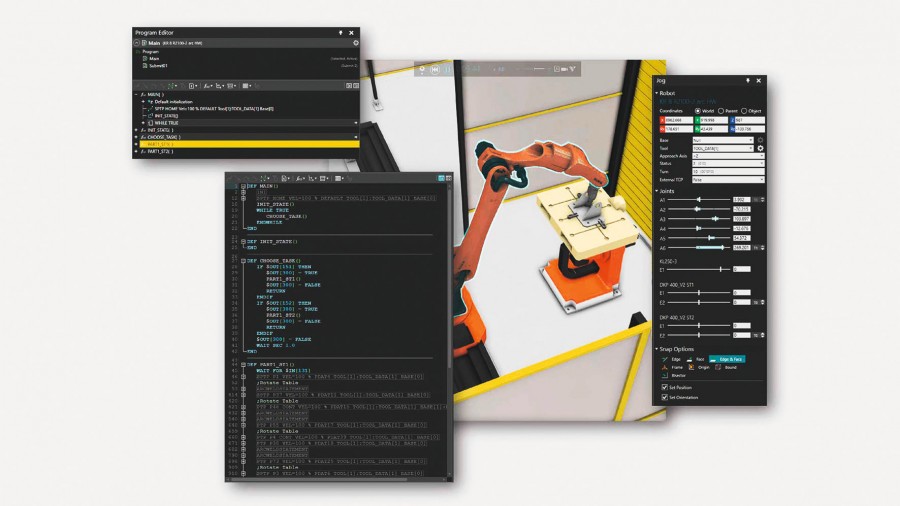Collapse DEF CHOOSE_TASK() fold marker

pyautogui.click(x=243, y=260)
